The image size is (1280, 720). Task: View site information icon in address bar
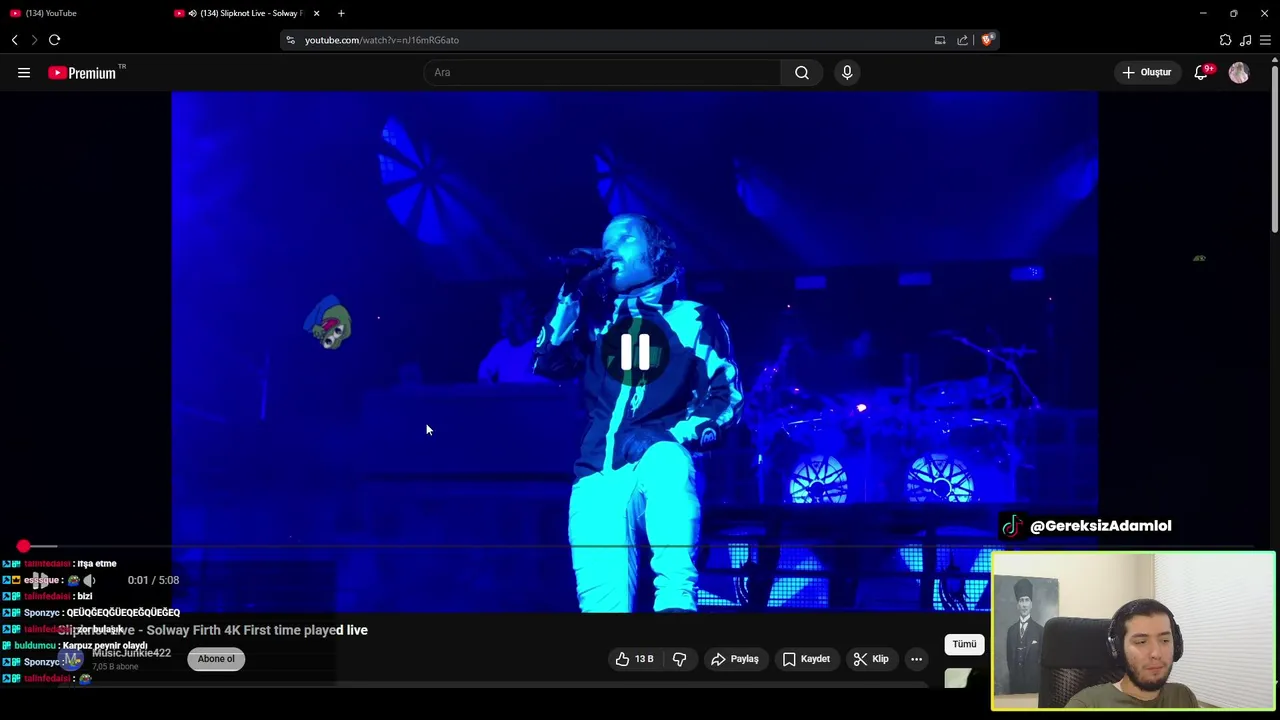tap(290, 40)
